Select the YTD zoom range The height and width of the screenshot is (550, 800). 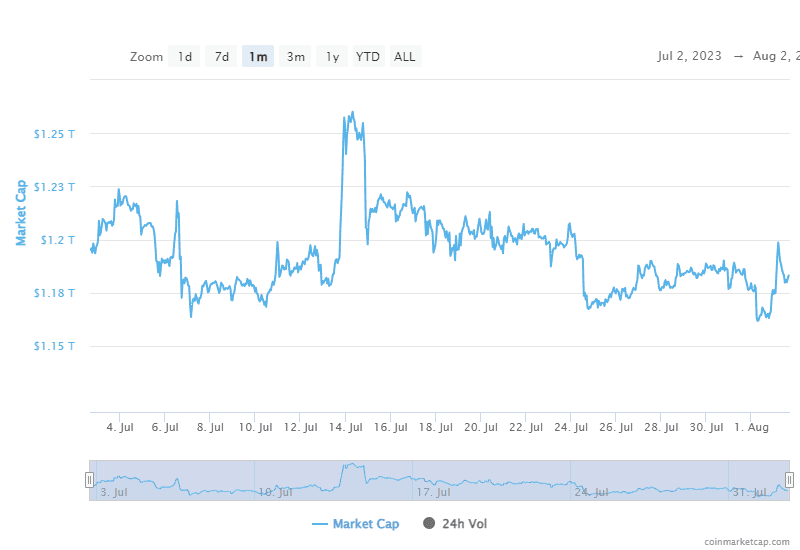point(368,57)
